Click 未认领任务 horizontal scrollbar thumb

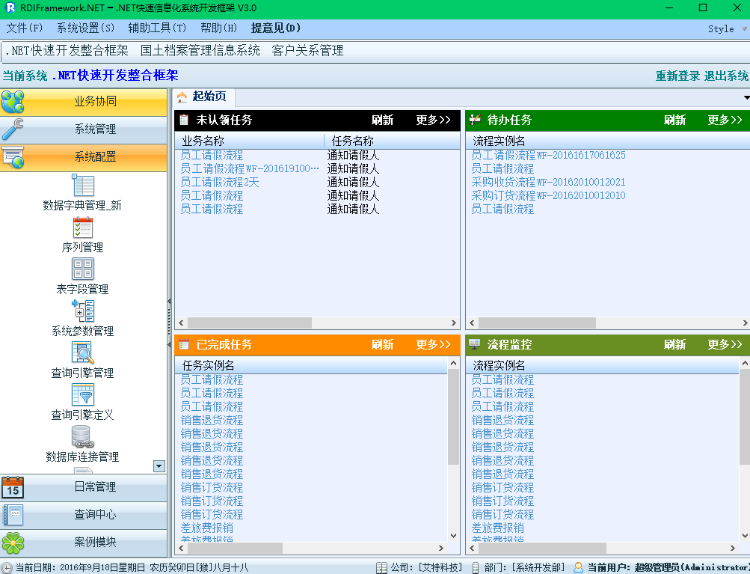click(x=250, y=323)
